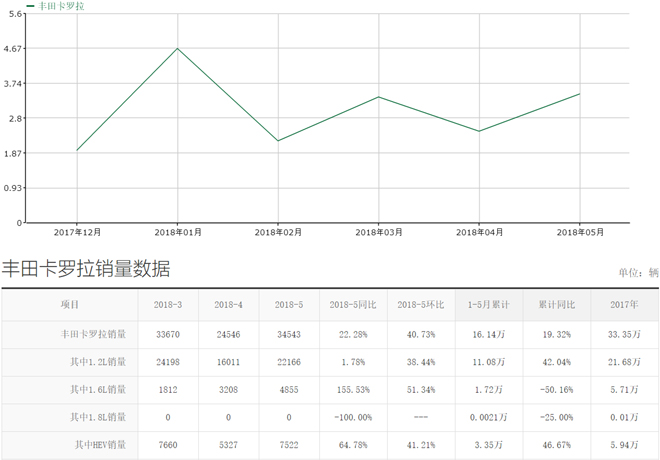This screenshot has height=460, width=660.
Task: Click the 其中1.2L销量 row label
Action: click(98, 362)
